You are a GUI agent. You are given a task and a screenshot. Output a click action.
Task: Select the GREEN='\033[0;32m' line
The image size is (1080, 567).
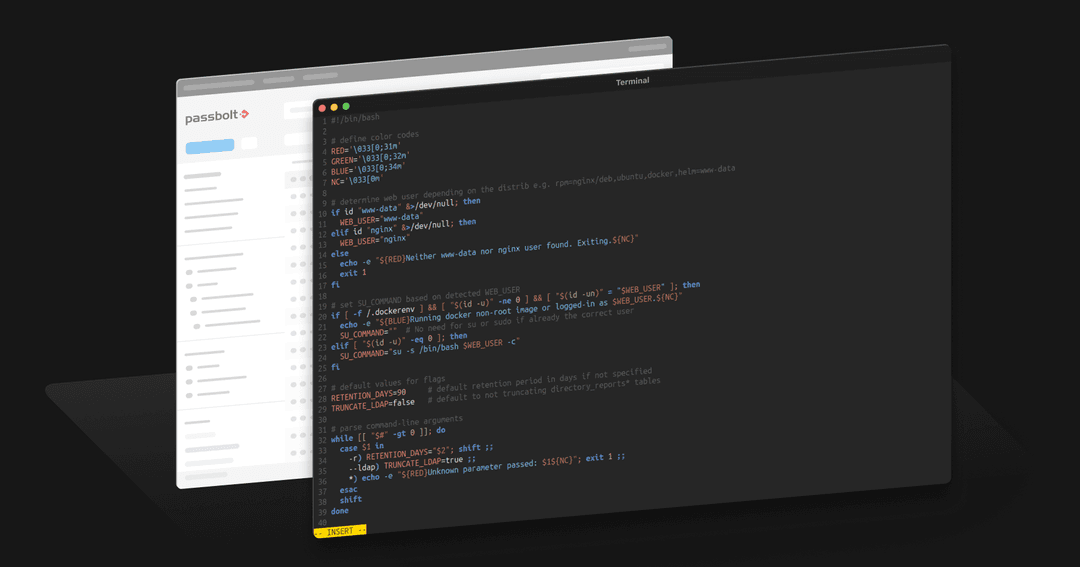(369, 159)
